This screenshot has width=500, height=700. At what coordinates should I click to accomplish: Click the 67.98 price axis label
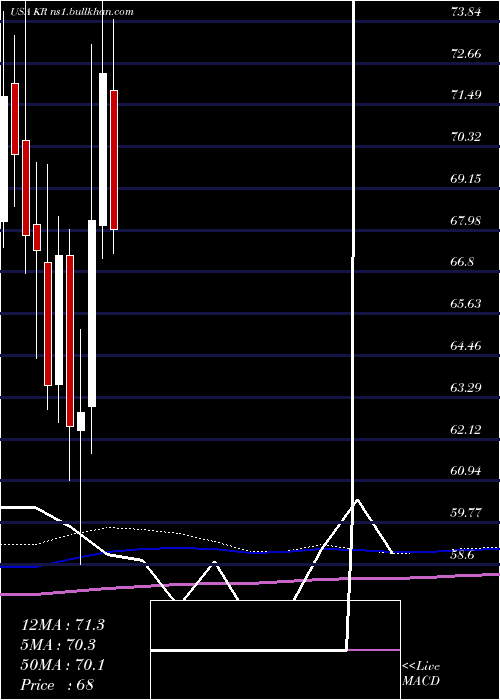pyautogui.click(x=466, y=220)
